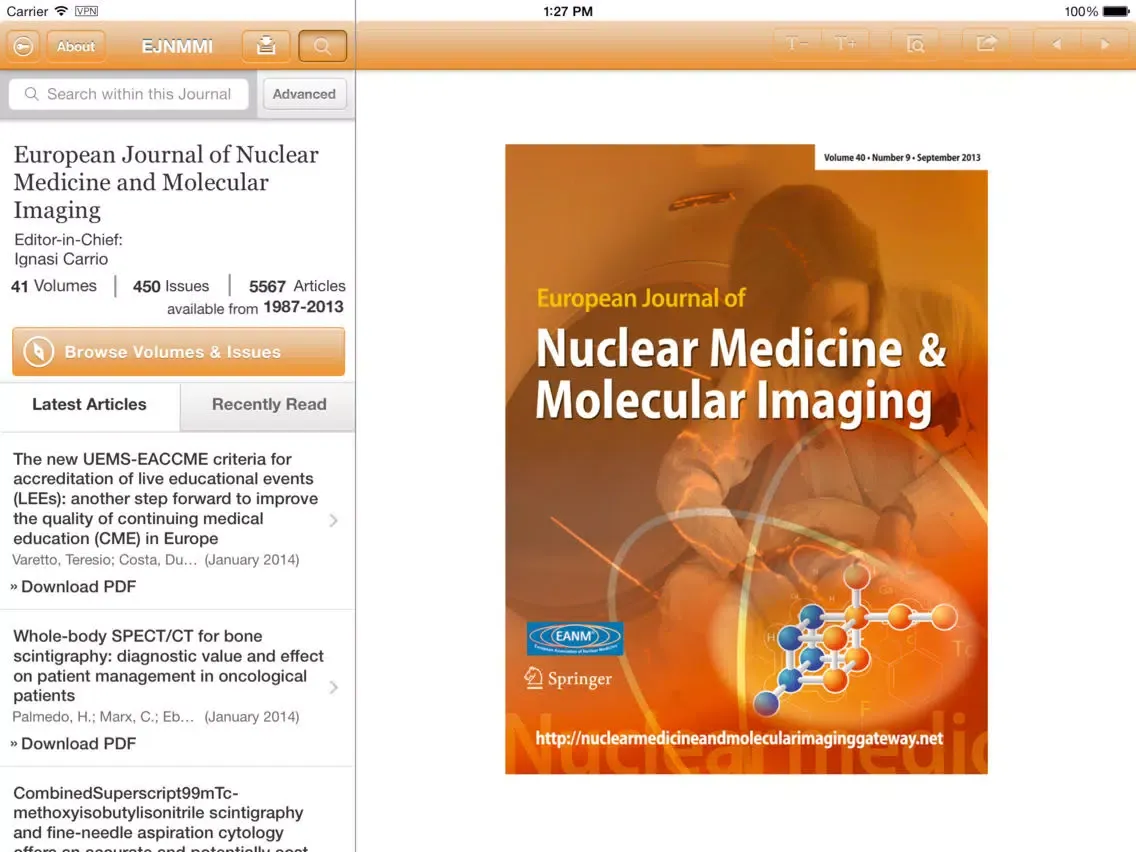Image resolution: width=1136 pixels, height=852 pixels.
Task: Switch to the Latest Articles tab
Action: [x=89, y=405]
